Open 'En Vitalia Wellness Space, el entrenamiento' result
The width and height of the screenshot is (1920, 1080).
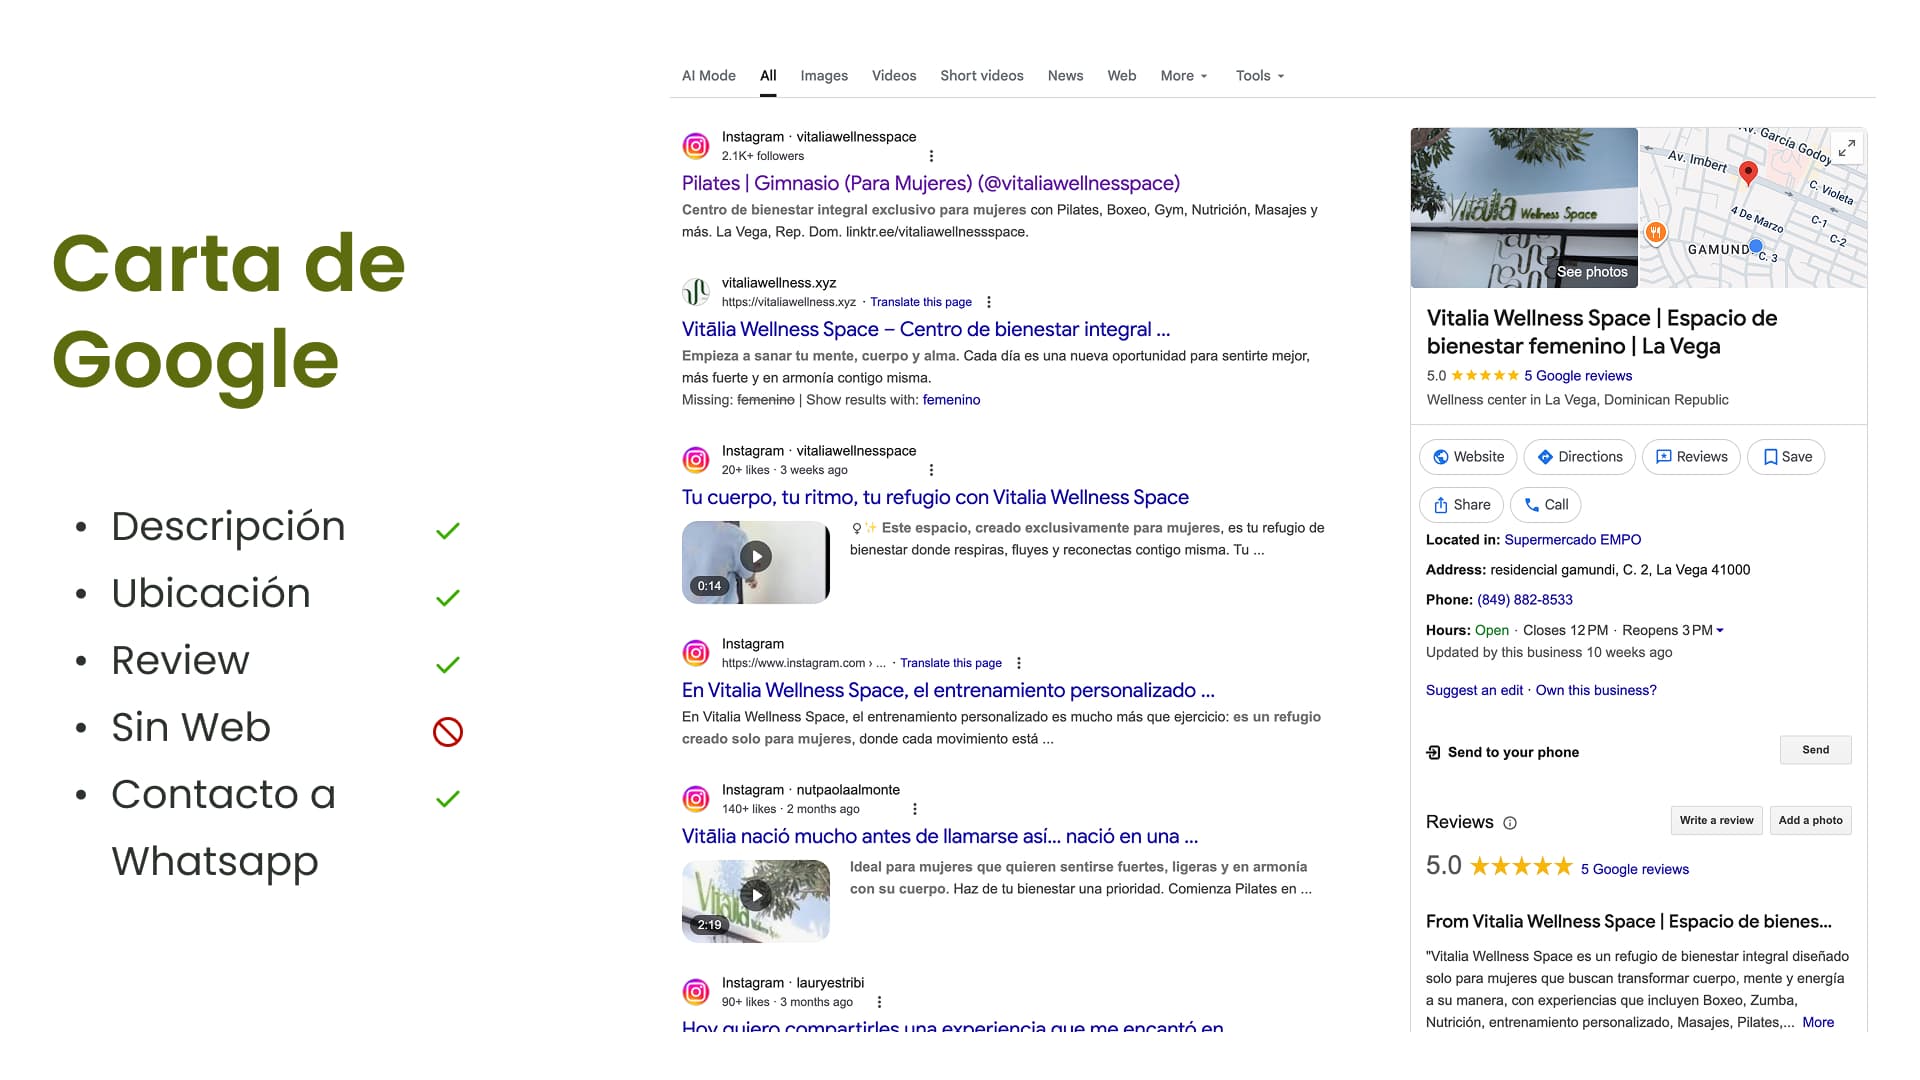(x=948, y=690)
